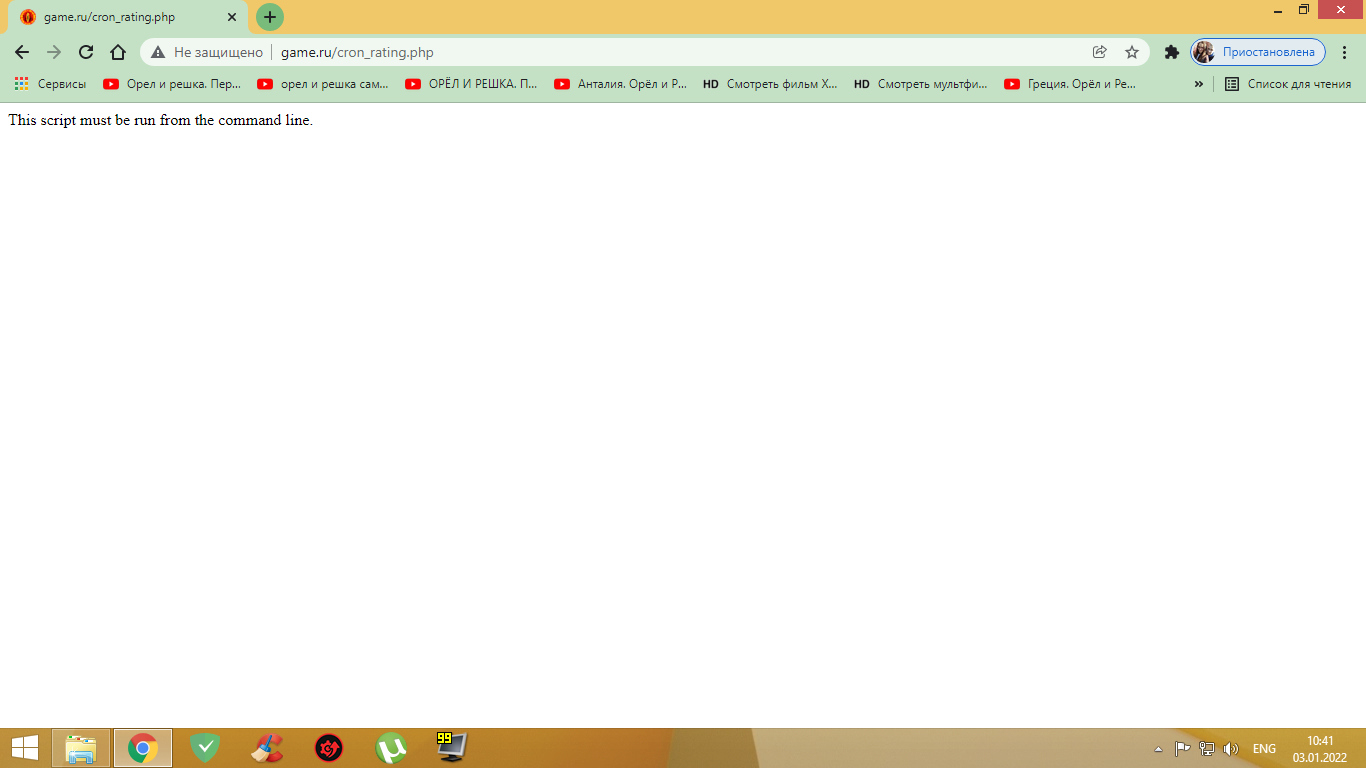The width and height of the screenshot is (1366, 768).
Task: Show hidden system tray icons
Action: coord(1158,748)
